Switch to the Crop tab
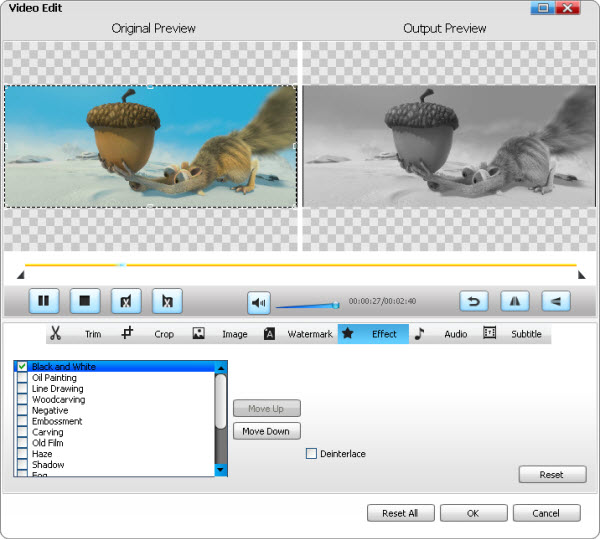Screen dimensions: 600x539 coord(164,334)
